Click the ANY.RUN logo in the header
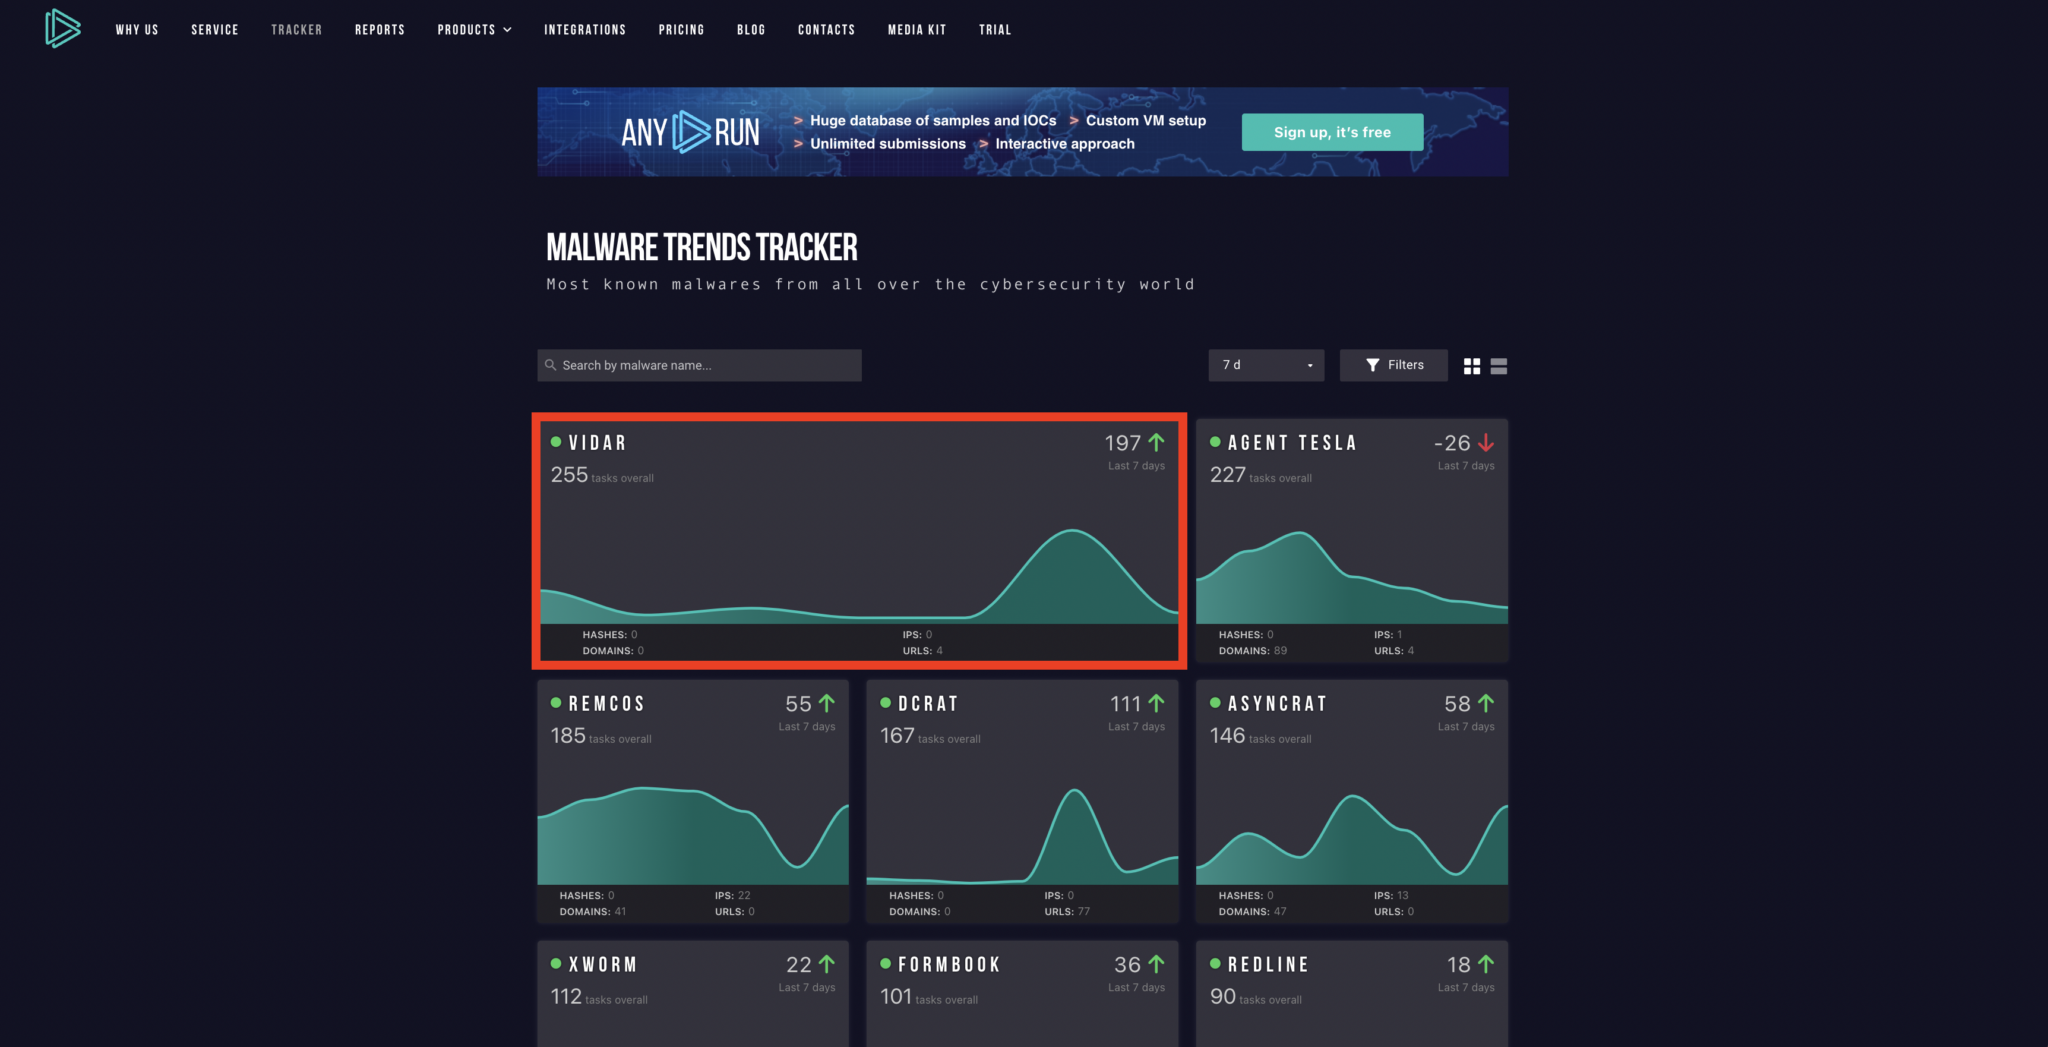Image resolution: width=2048 pixels, height=1047 pixels. click(x=62, y=29)
